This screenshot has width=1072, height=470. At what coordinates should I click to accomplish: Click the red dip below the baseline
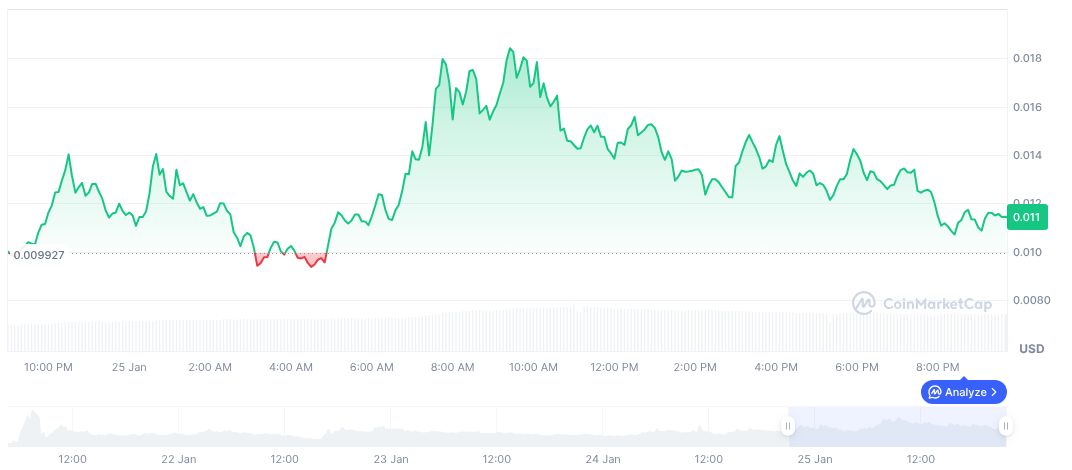click(x=262, y=262)
